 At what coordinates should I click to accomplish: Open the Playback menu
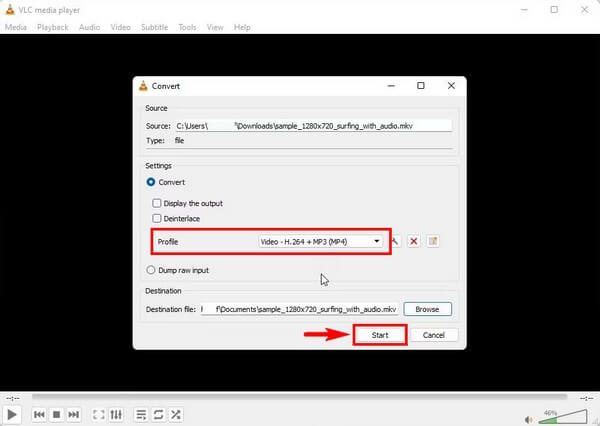53,28
